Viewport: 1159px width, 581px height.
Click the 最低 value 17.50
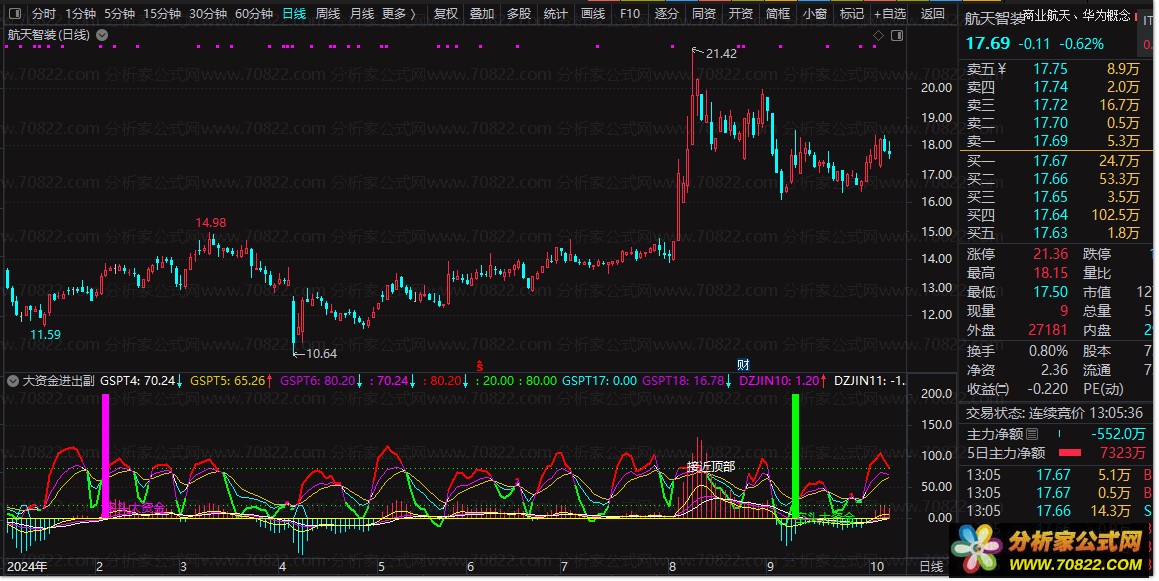click(1050, 292)
